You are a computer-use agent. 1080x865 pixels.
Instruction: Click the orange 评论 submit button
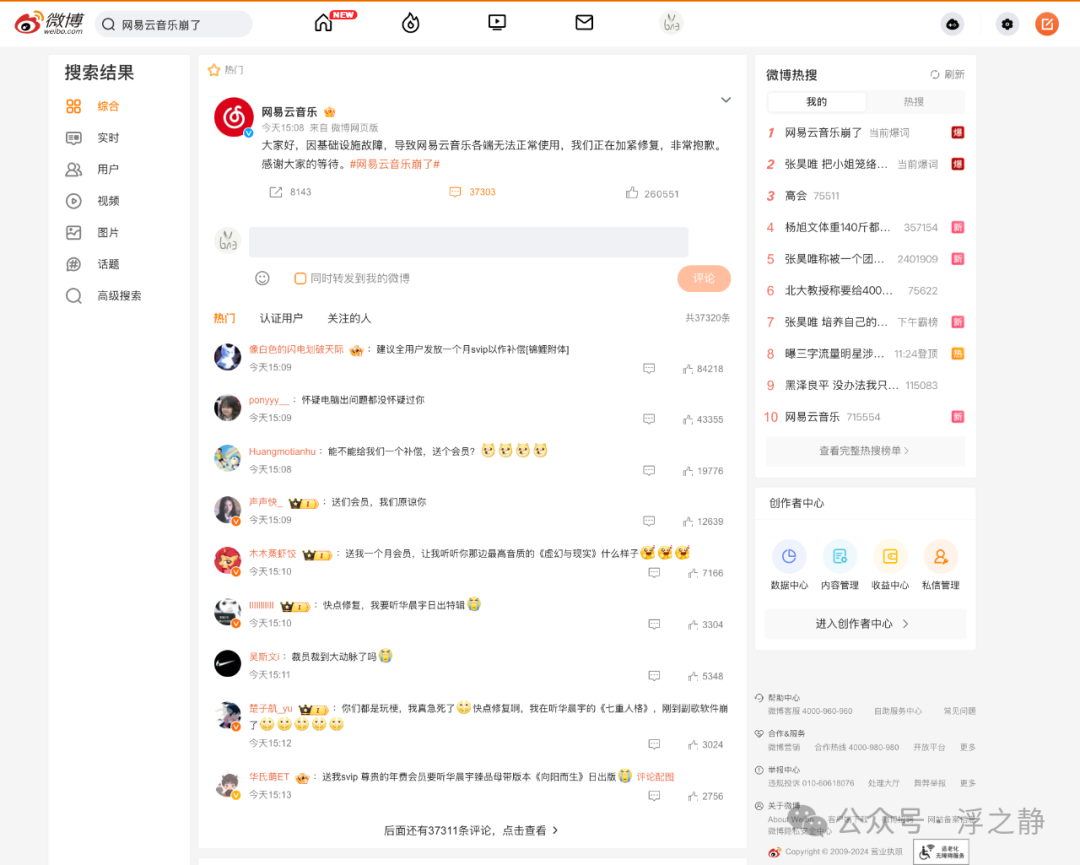click(704, 278)
